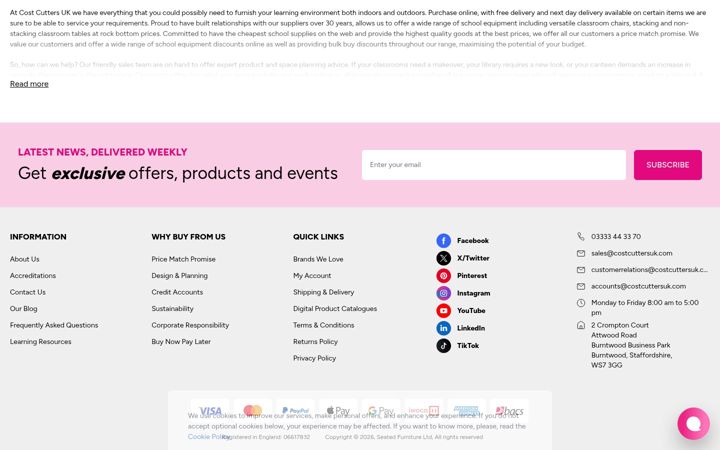Viewport: 720px width, 450px height.
Task: Open the Design & Planning link
Action: 180,276
